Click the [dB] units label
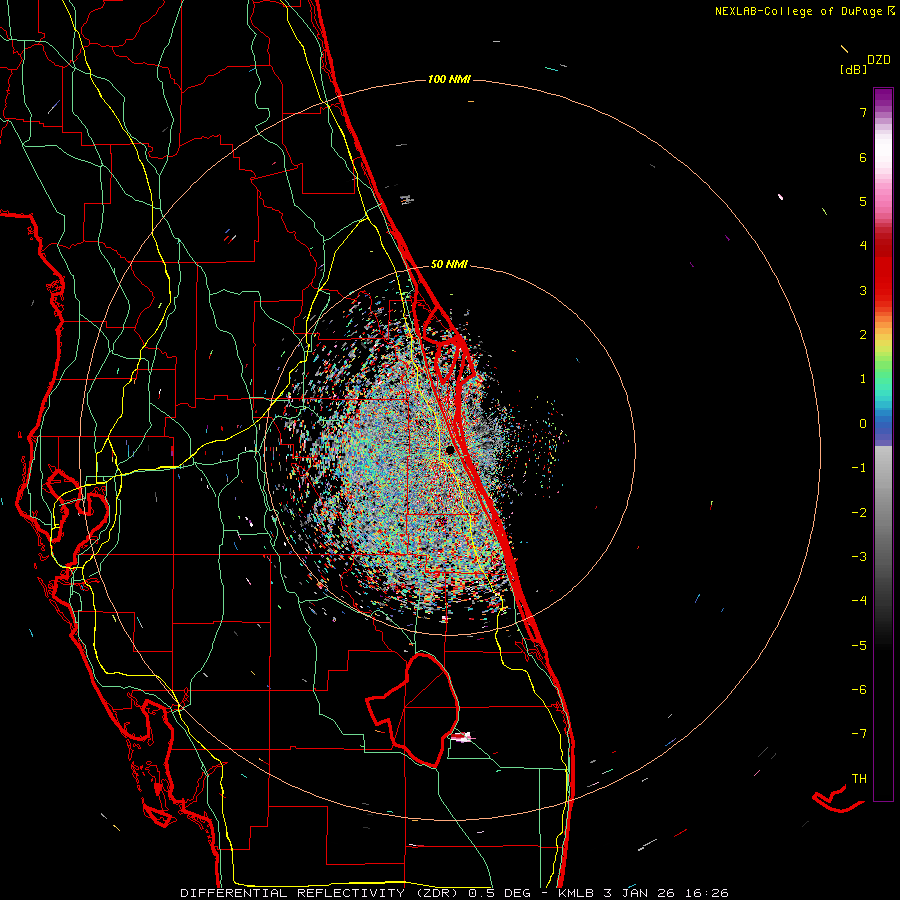 [x=853, y=69]
